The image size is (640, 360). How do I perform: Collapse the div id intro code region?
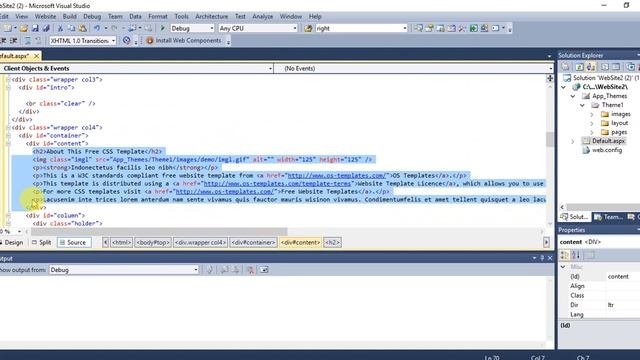(8, 88)
